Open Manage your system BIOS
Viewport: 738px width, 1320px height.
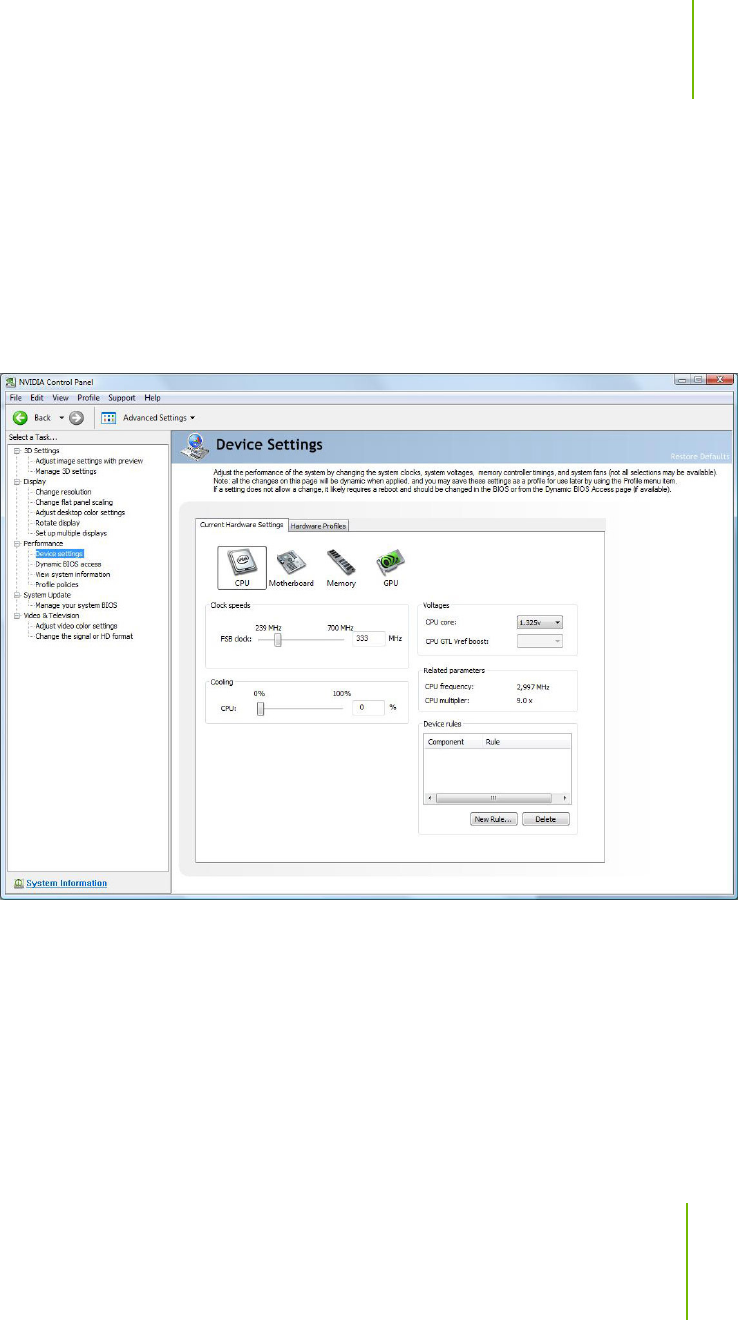click(x=76, y=605)
